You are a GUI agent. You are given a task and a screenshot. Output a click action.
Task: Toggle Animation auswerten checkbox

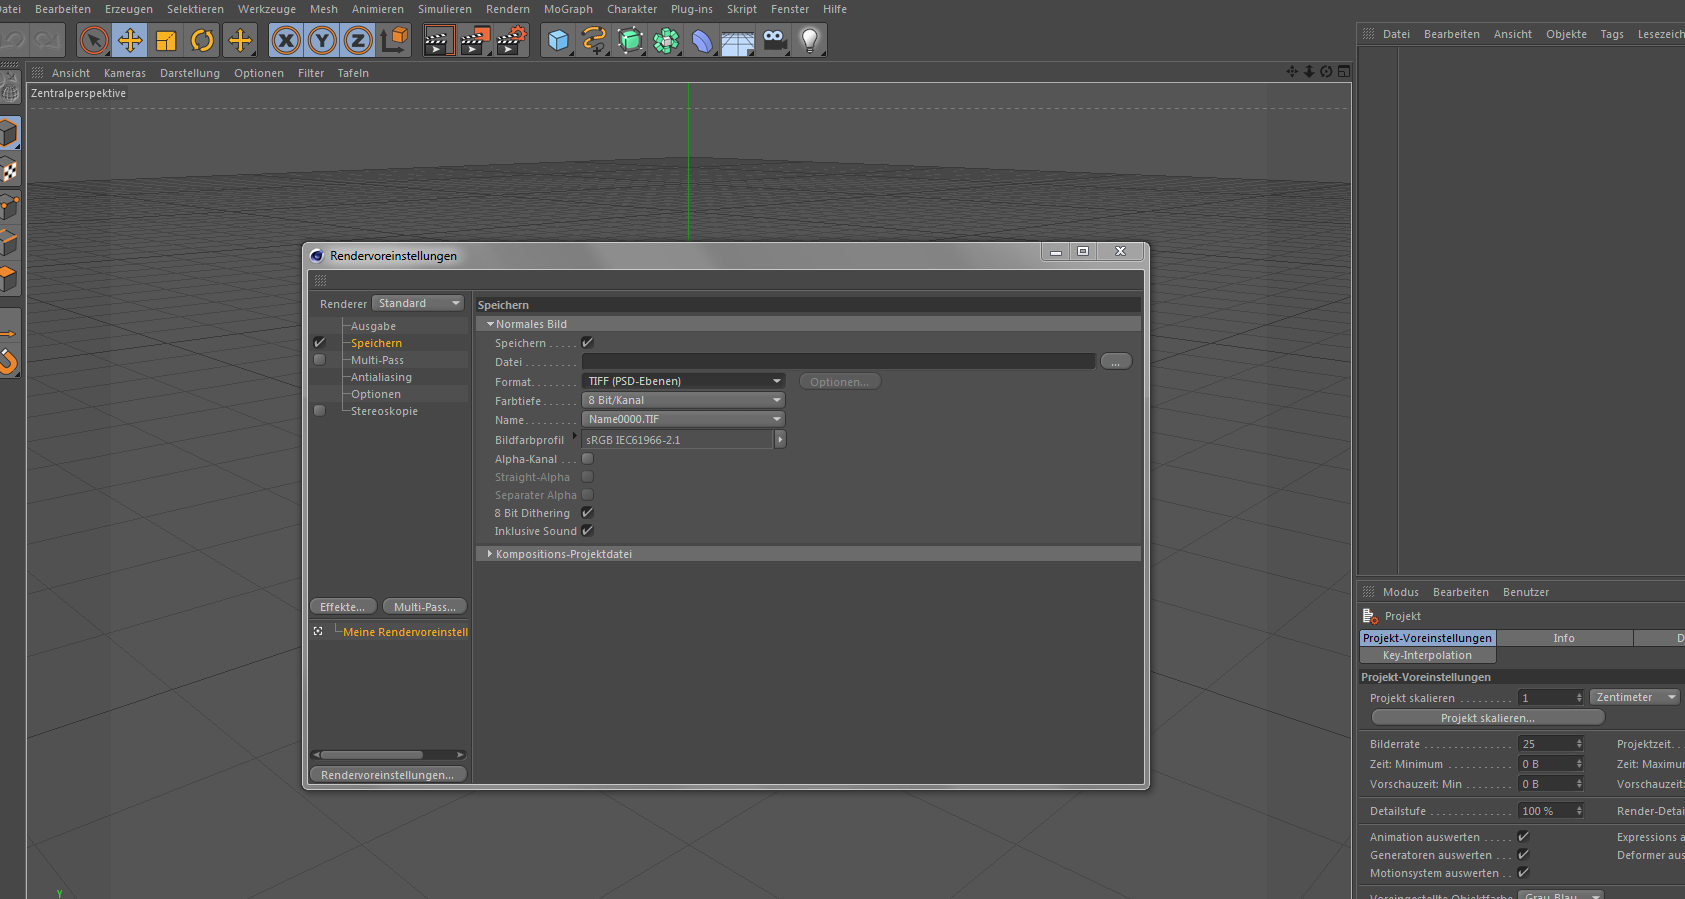1524,837
